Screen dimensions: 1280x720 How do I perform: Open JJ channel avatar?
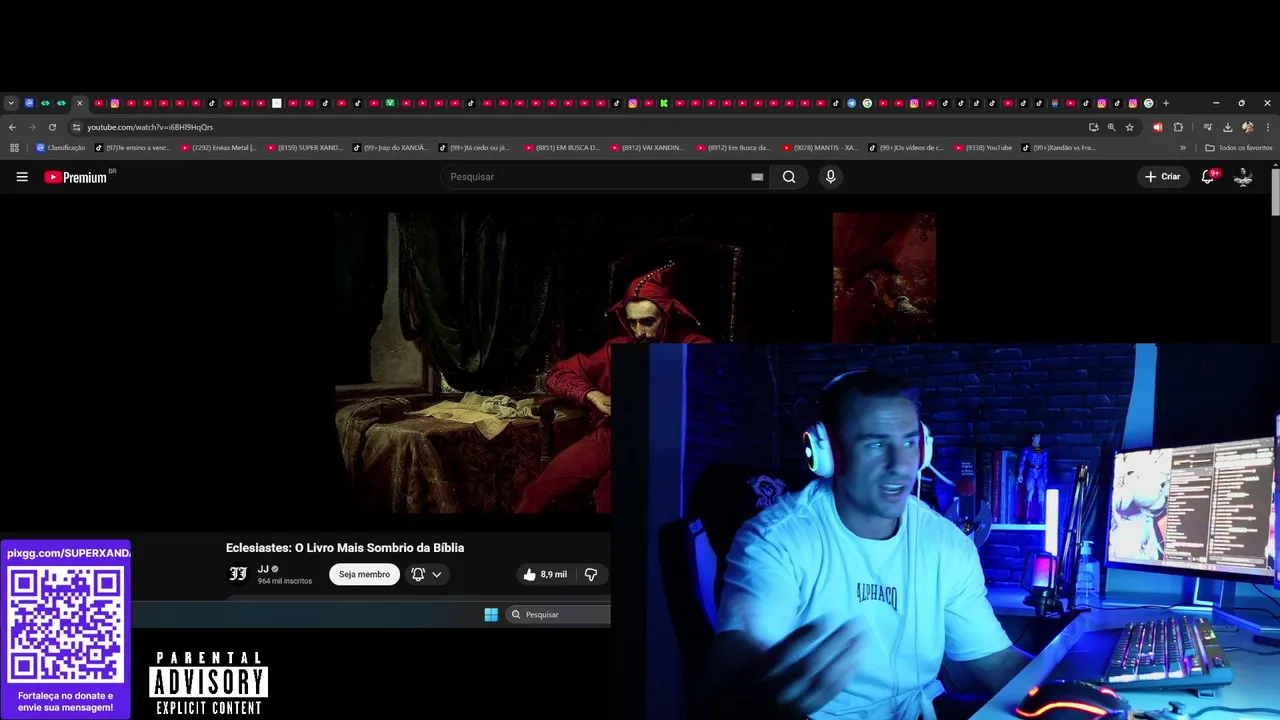(238, 574)
